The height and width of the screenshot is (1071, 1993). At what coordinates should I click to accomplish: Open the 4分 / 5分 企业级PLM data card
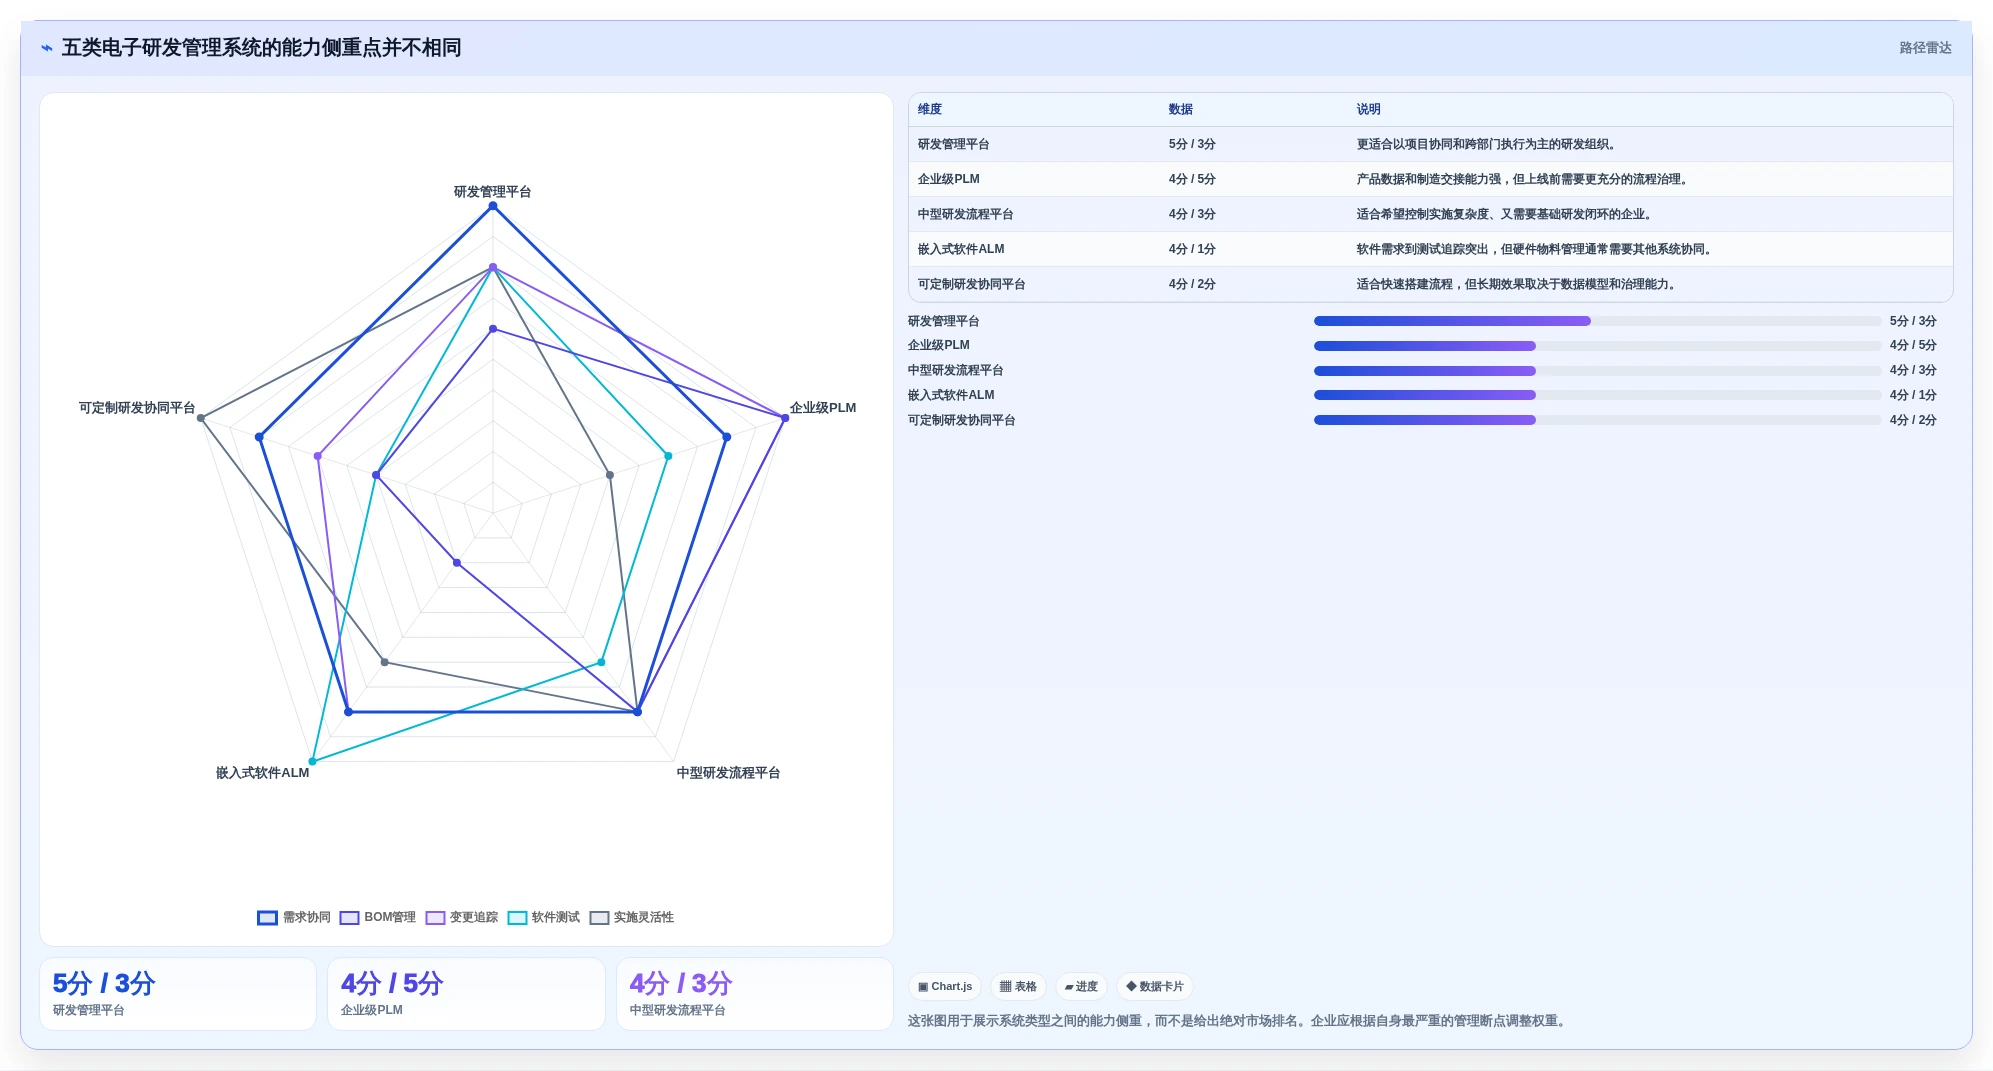tap(466, 994)
